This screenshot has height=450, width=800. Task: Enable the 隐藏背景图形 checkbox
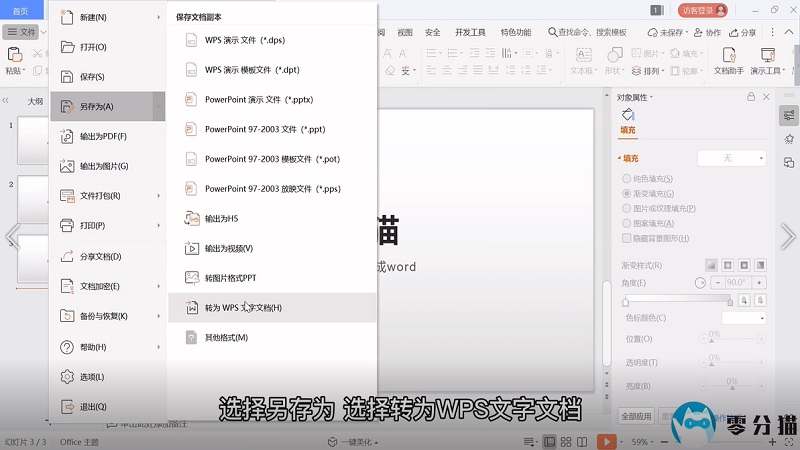click(627, 238)
